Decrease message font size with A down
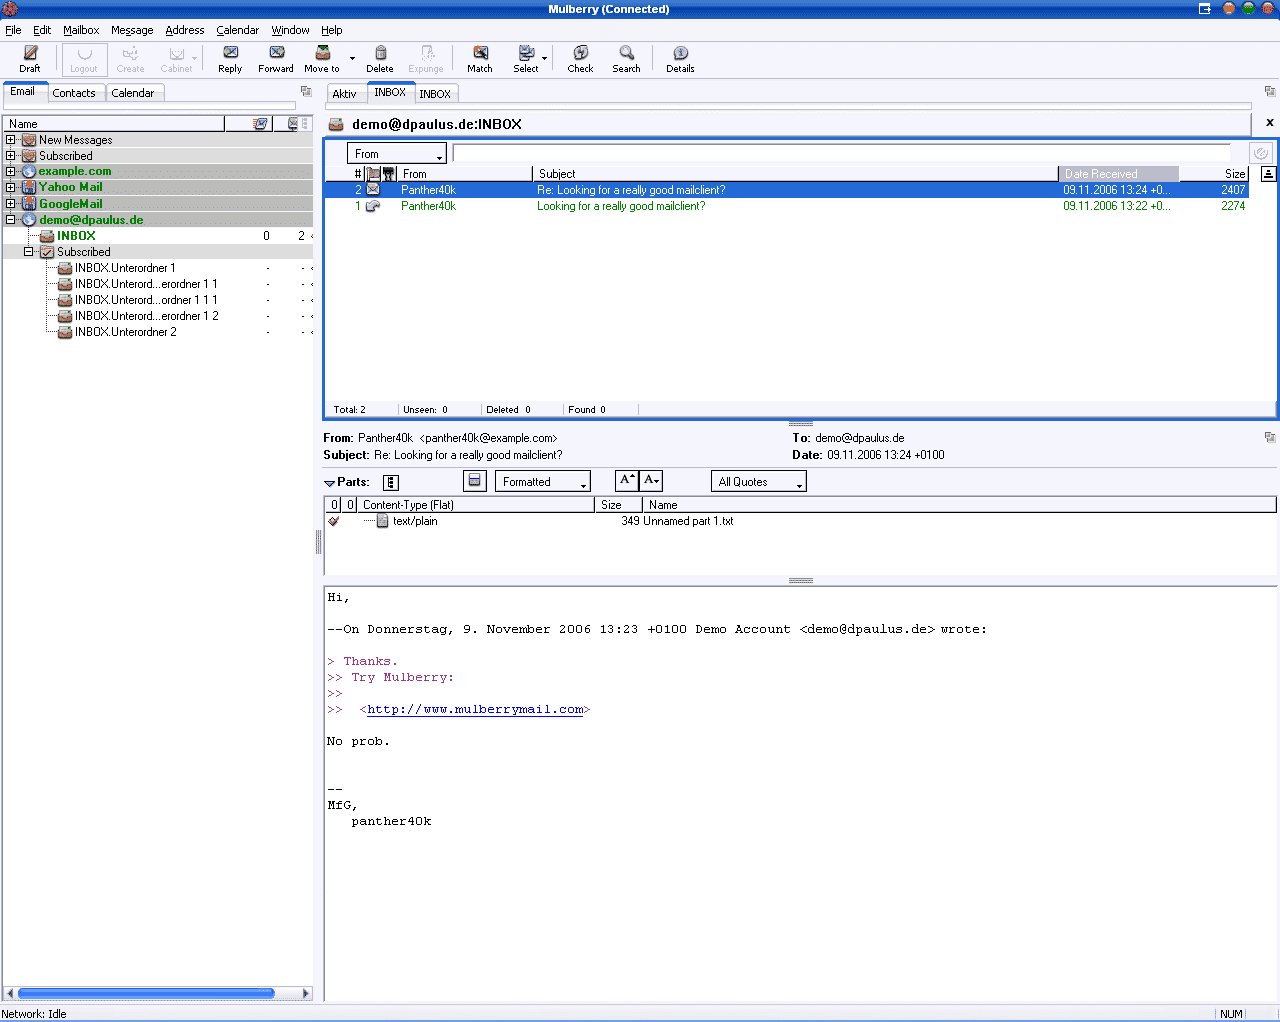 651,481
